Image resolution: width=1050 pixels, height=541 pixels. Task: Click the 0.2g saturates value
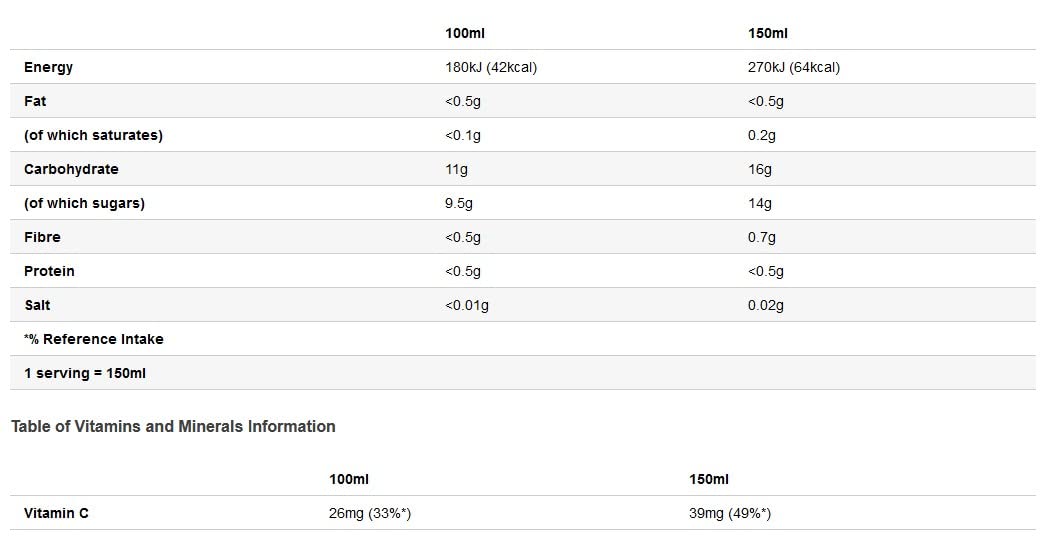coord(762,135)
